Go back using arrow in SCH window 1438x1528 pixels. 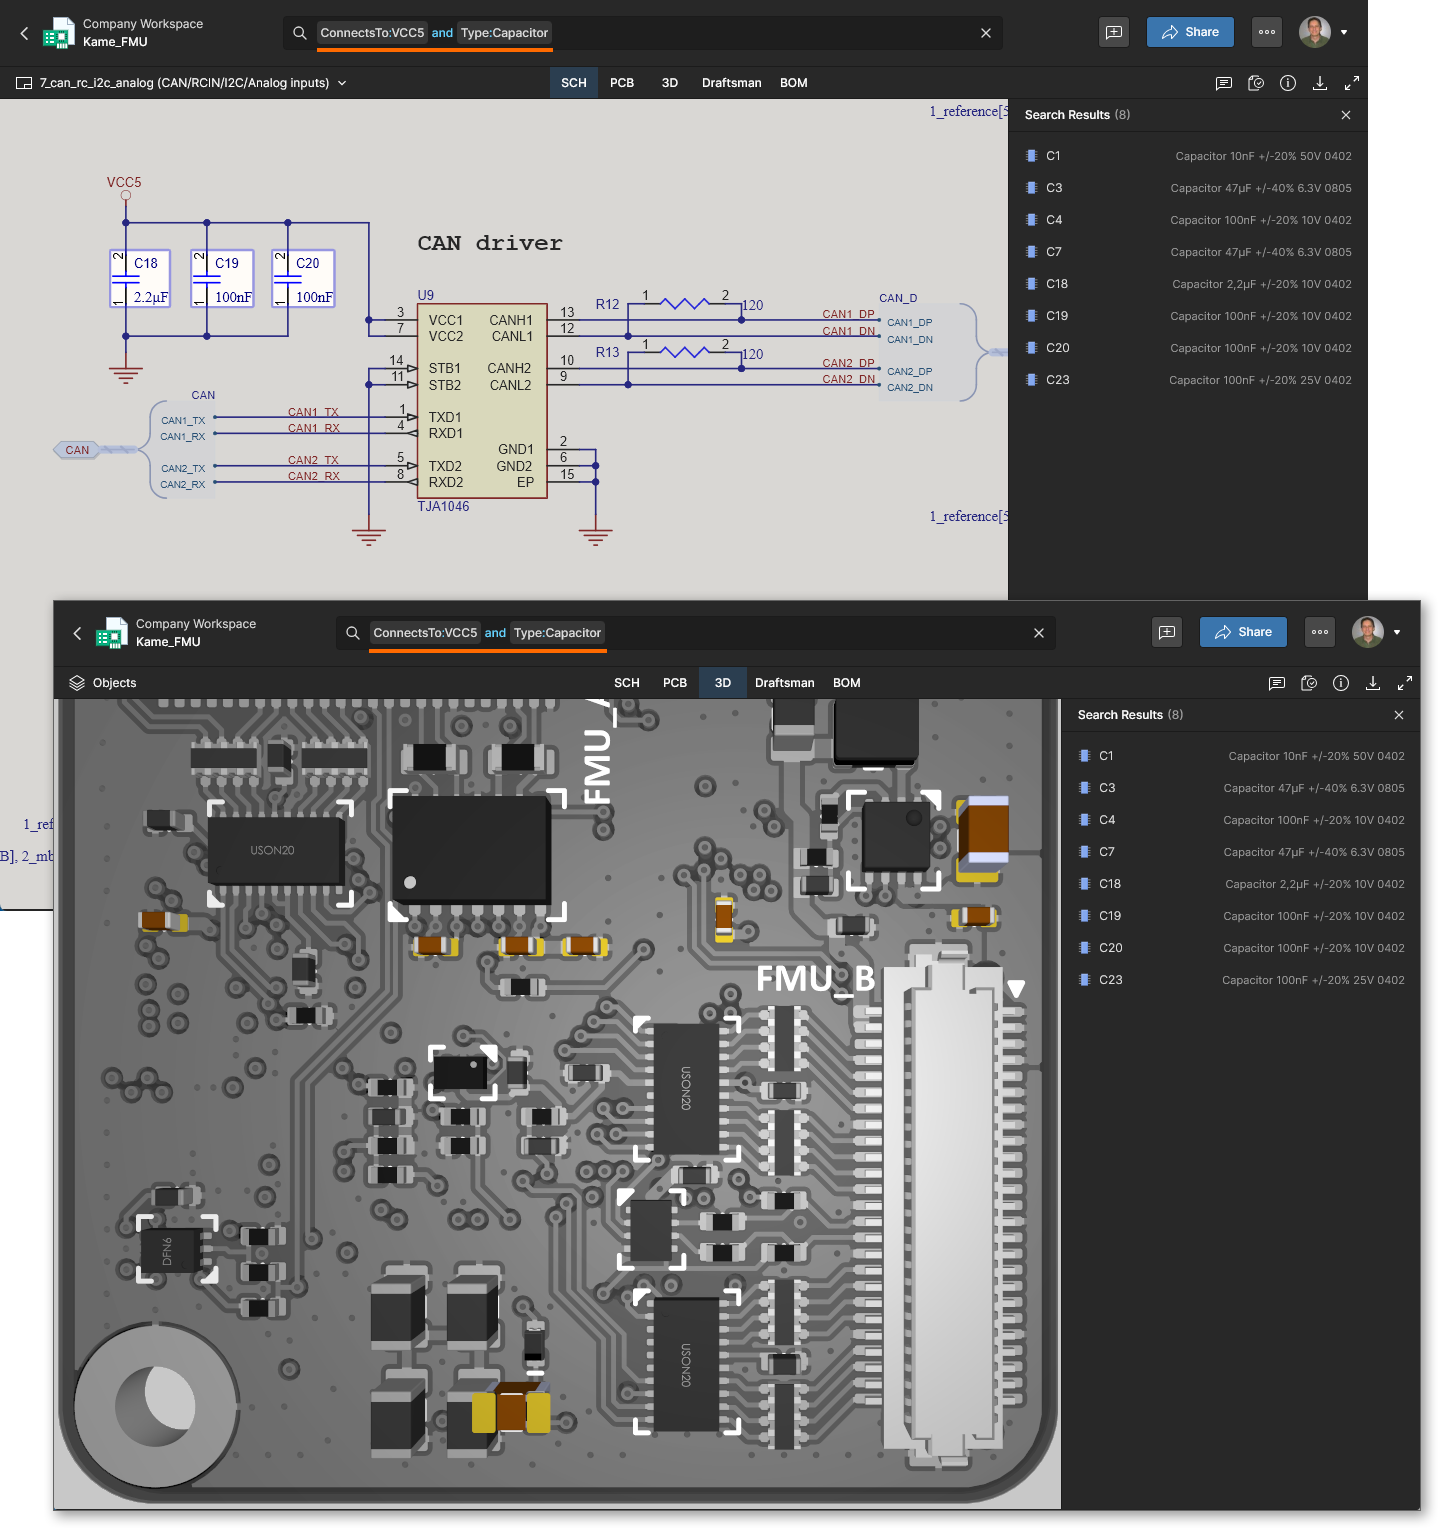[25, 33]
